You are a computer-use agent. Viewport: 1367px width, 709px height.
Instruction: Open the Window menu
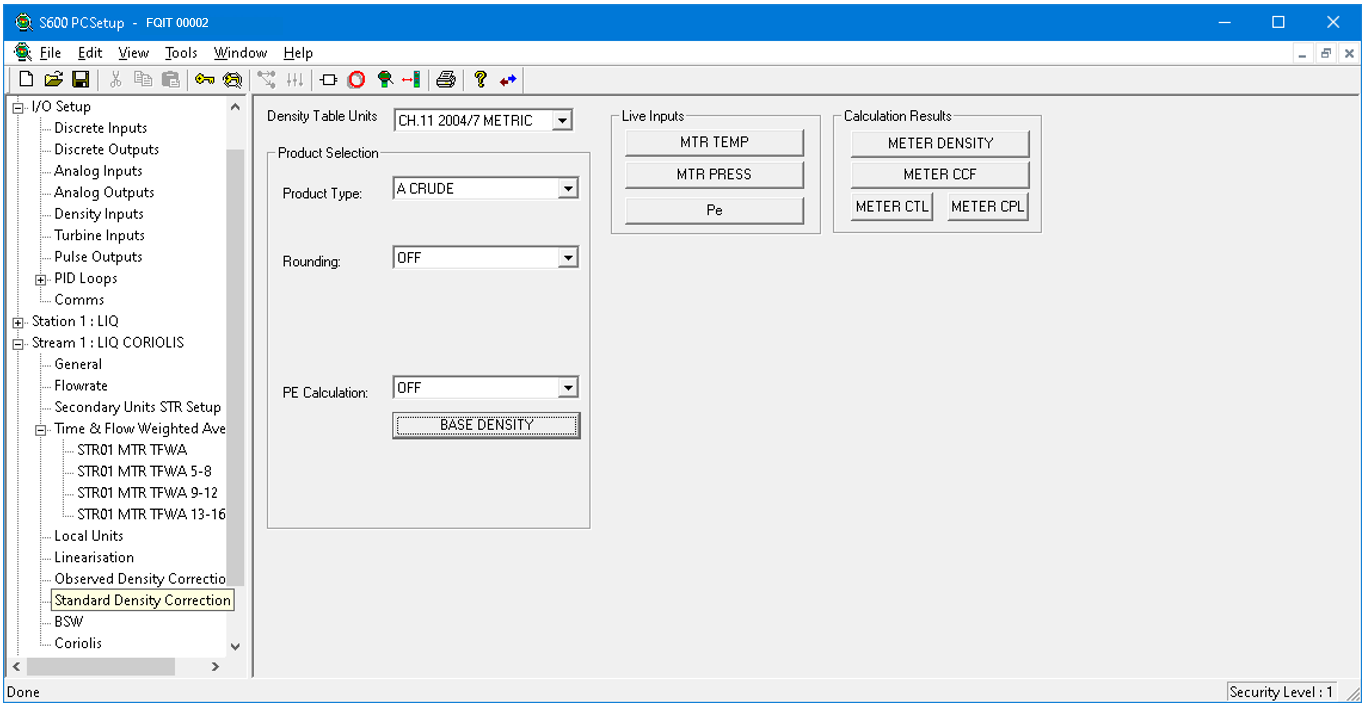click(x=240, y=53)
